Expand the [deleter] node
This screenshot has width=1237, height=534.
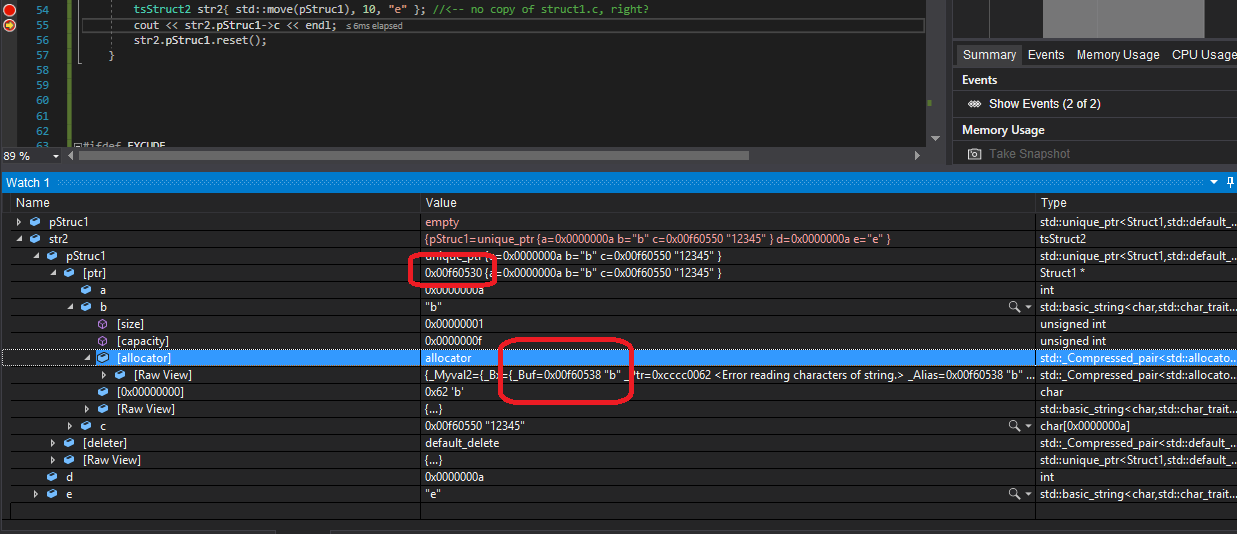pyautogui.click(x=55, y=443)
